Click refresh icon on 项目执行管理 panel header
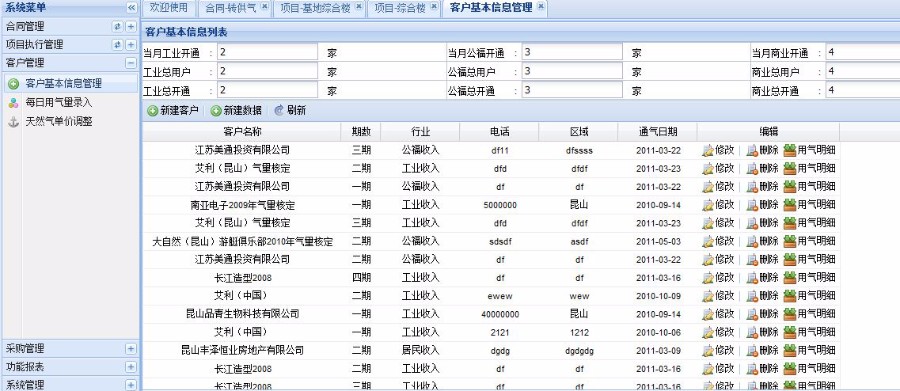 point(117,45)
